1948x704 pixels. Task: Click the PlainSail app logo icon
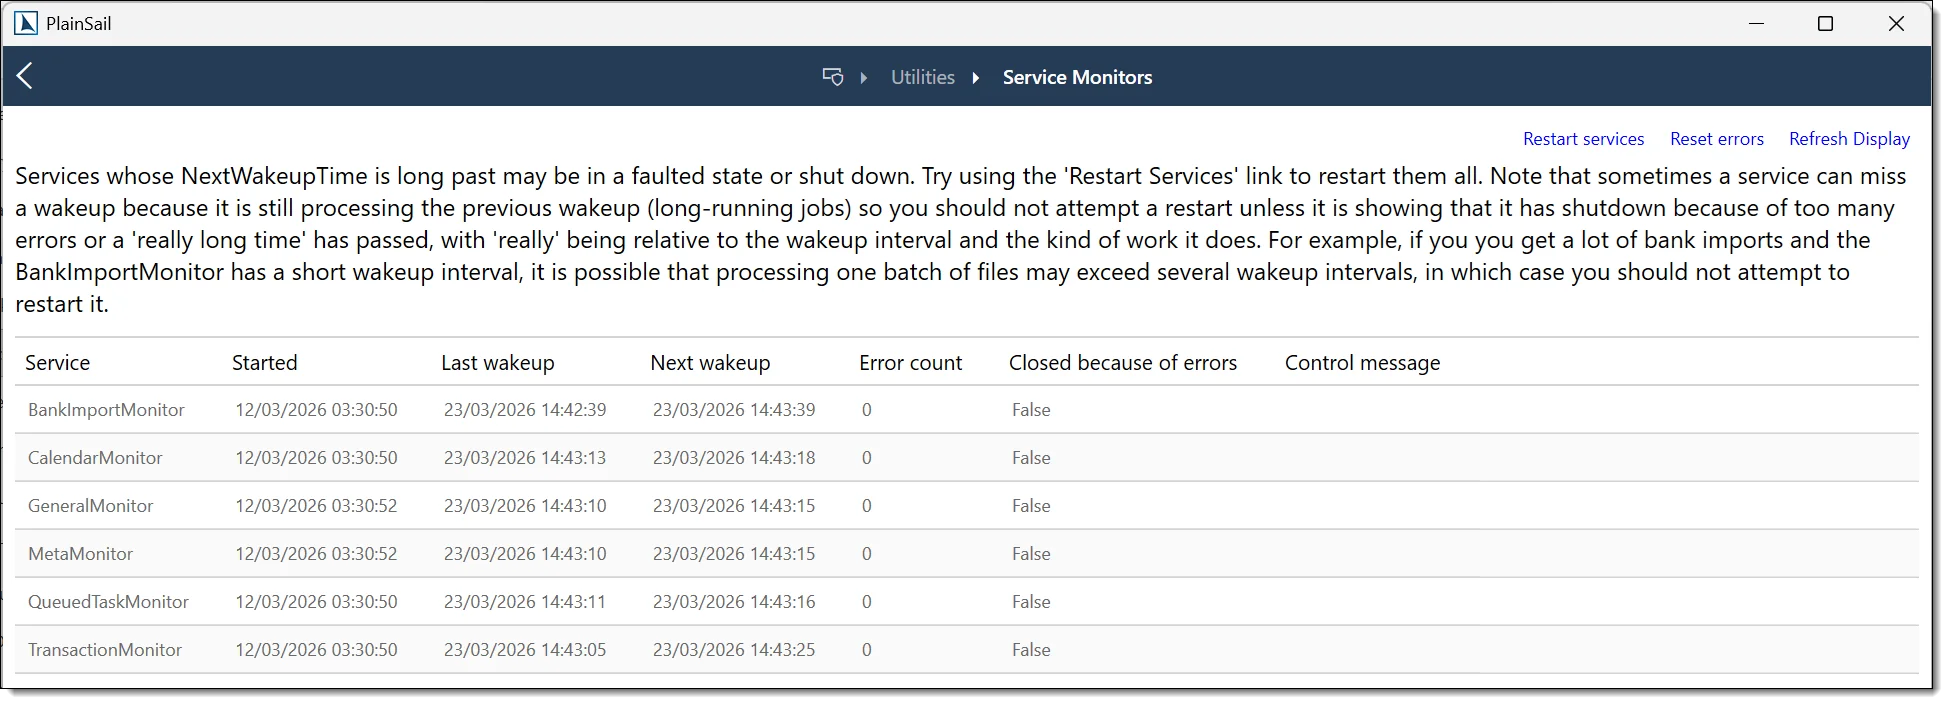pos(26,23)
